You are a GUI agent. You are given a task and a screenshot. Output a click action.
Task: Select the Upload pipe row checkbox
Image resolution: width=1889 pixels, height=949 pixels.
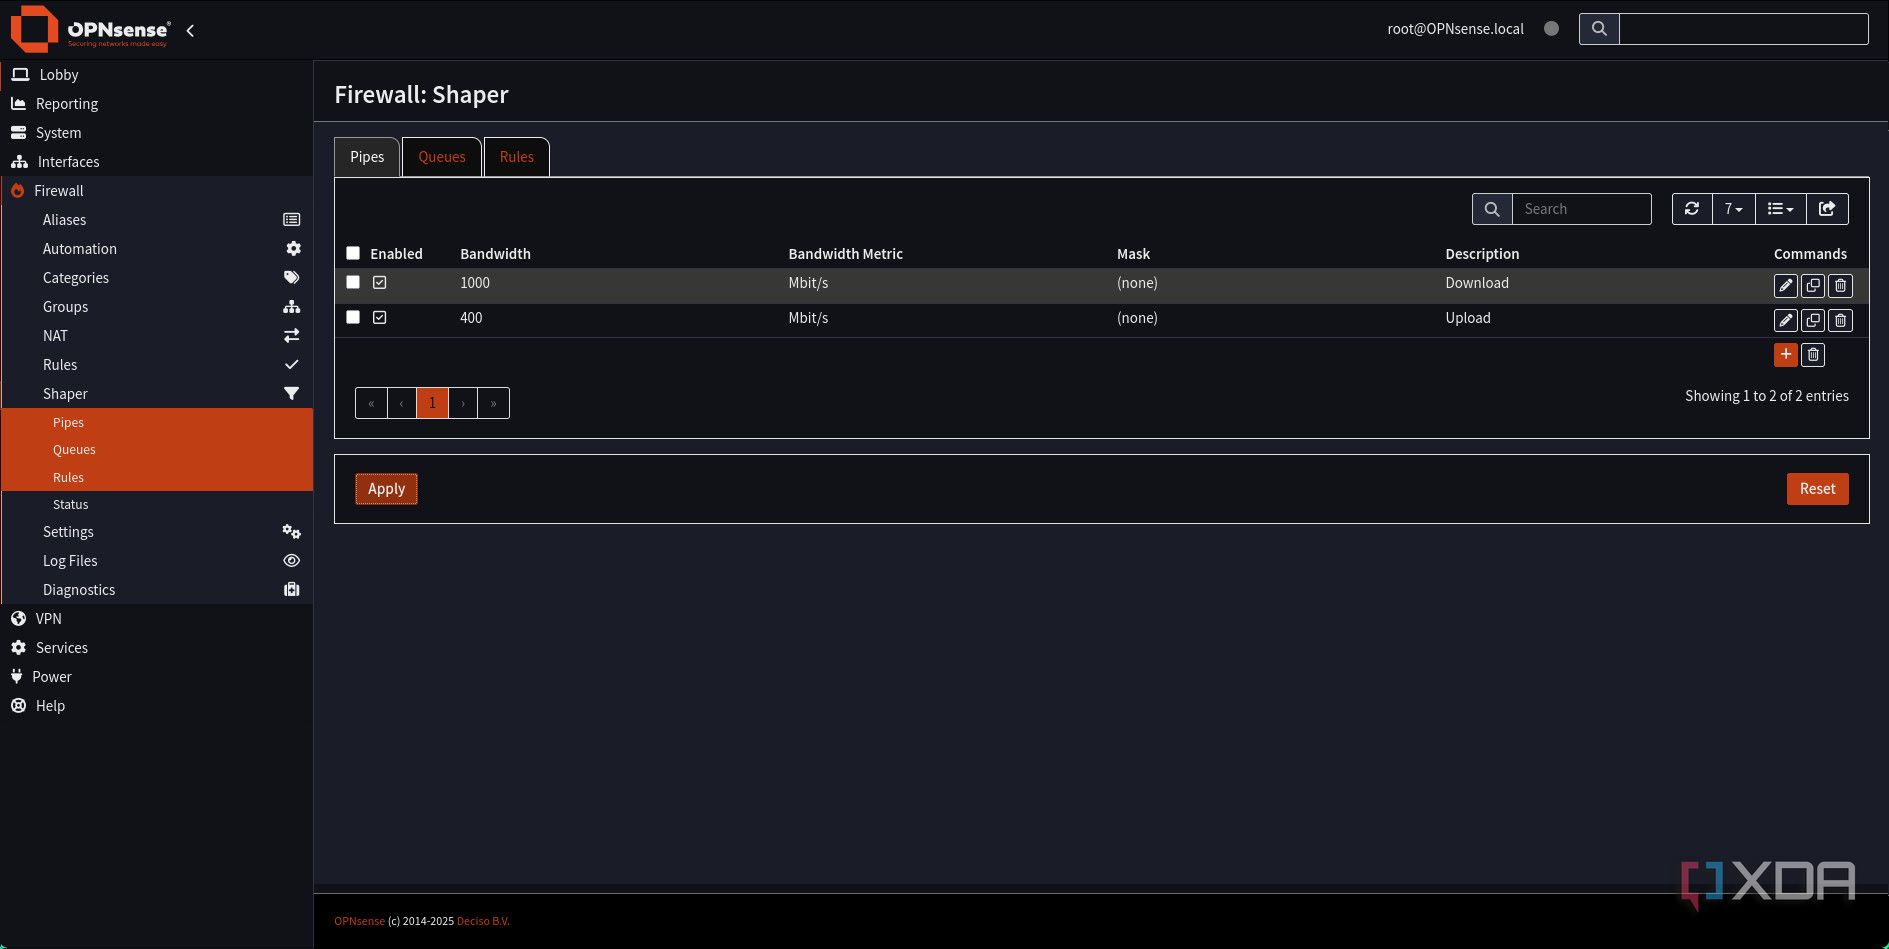pos(353,317)
